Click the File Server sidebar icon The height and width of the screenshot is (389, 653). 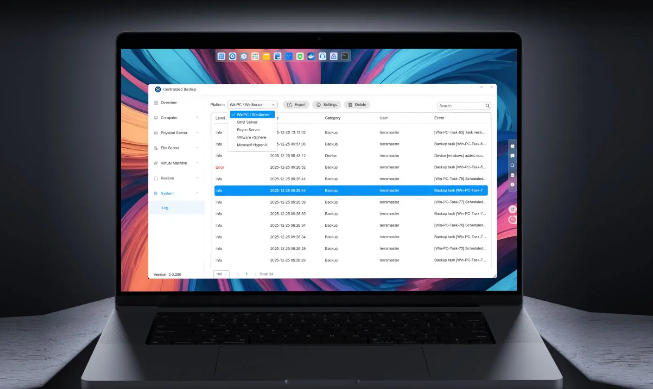click(156, 148)
